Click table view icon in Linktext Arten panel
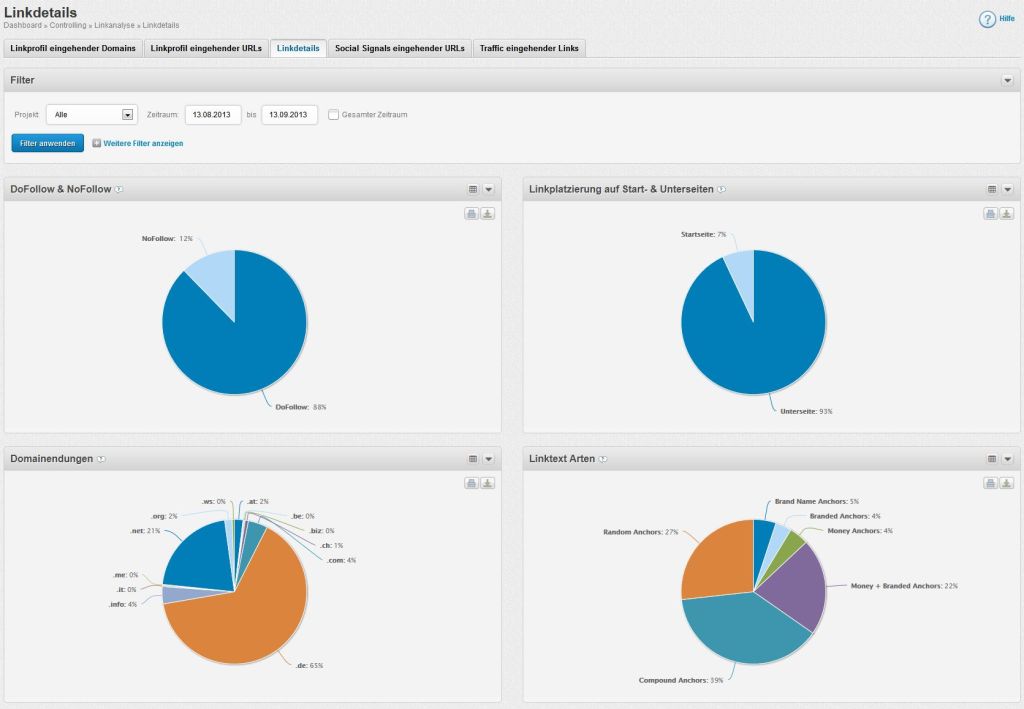 coord(992,459)
